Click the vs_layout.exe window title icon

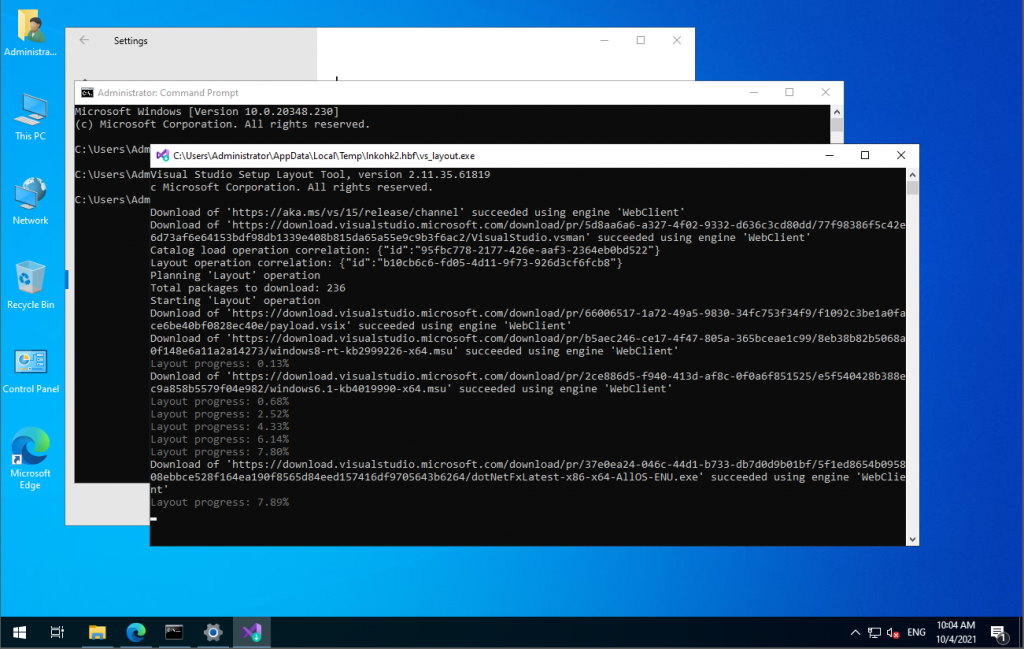163,155
